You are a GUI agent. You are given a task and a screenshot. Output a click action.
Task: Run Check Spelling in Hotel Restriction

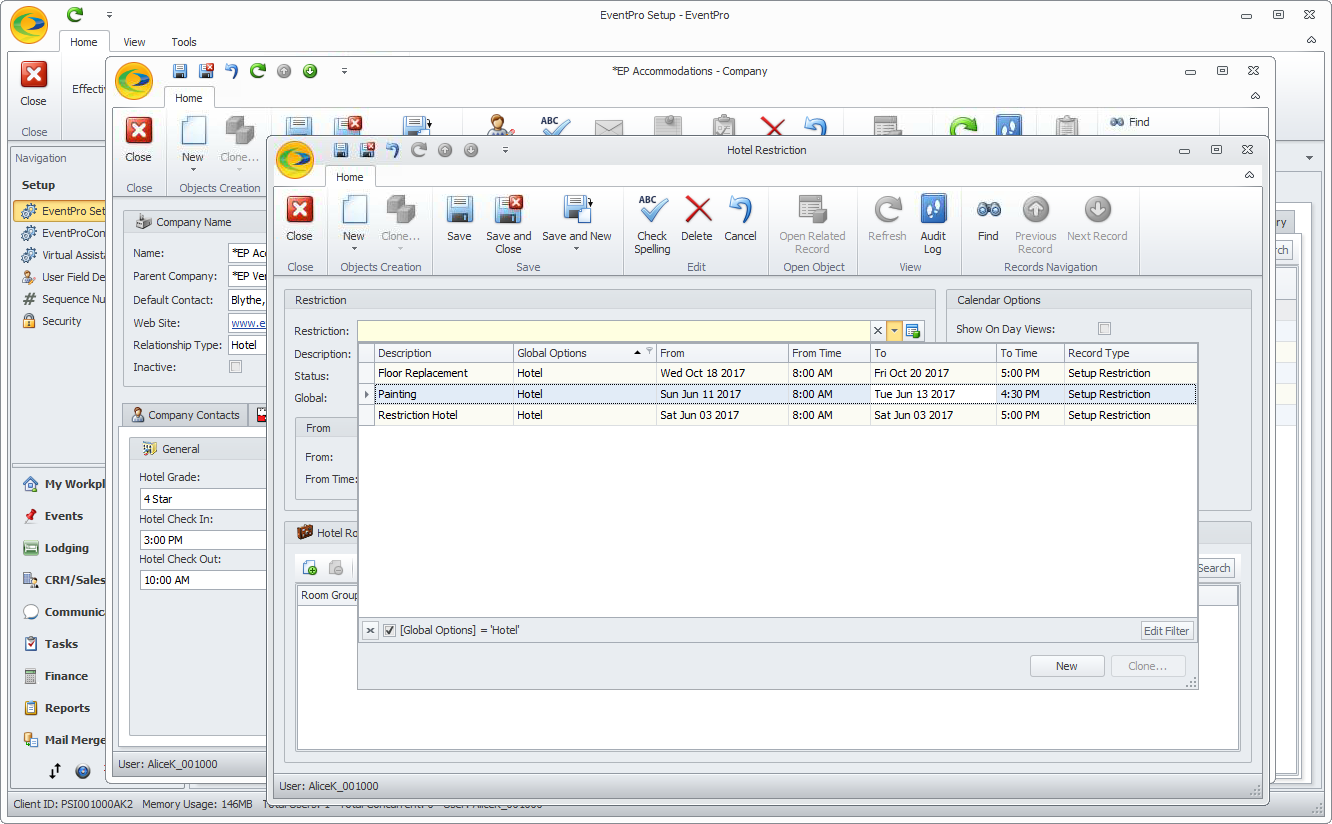[x=652, y=224]
